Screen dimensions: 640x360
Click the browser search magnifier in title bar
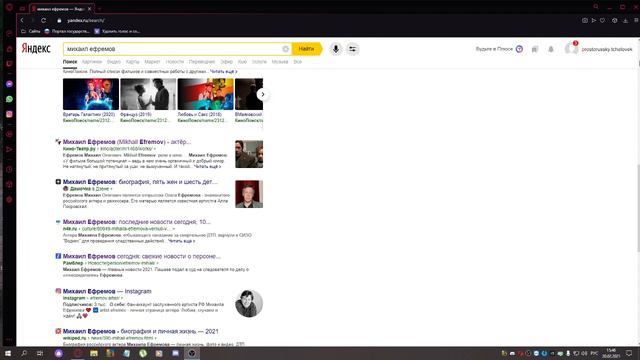pos(596,7)
